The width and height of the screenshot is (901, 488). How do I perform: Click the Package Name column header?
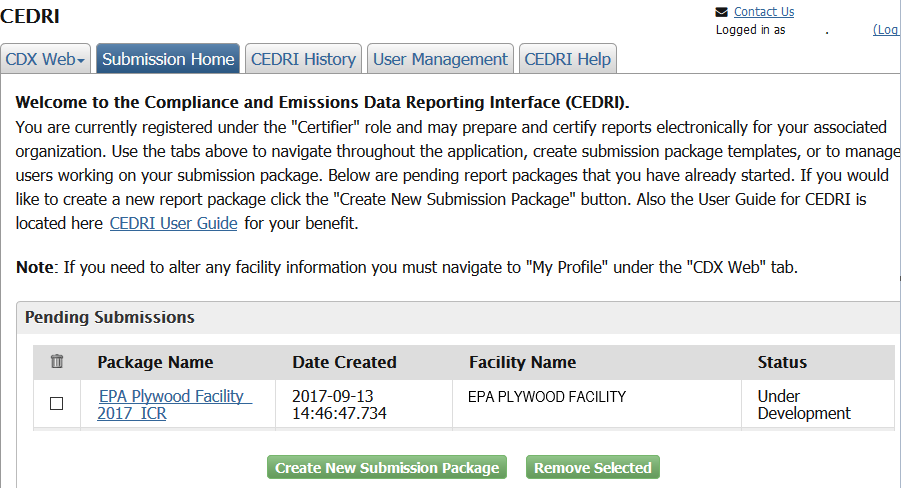coord(155,362)
